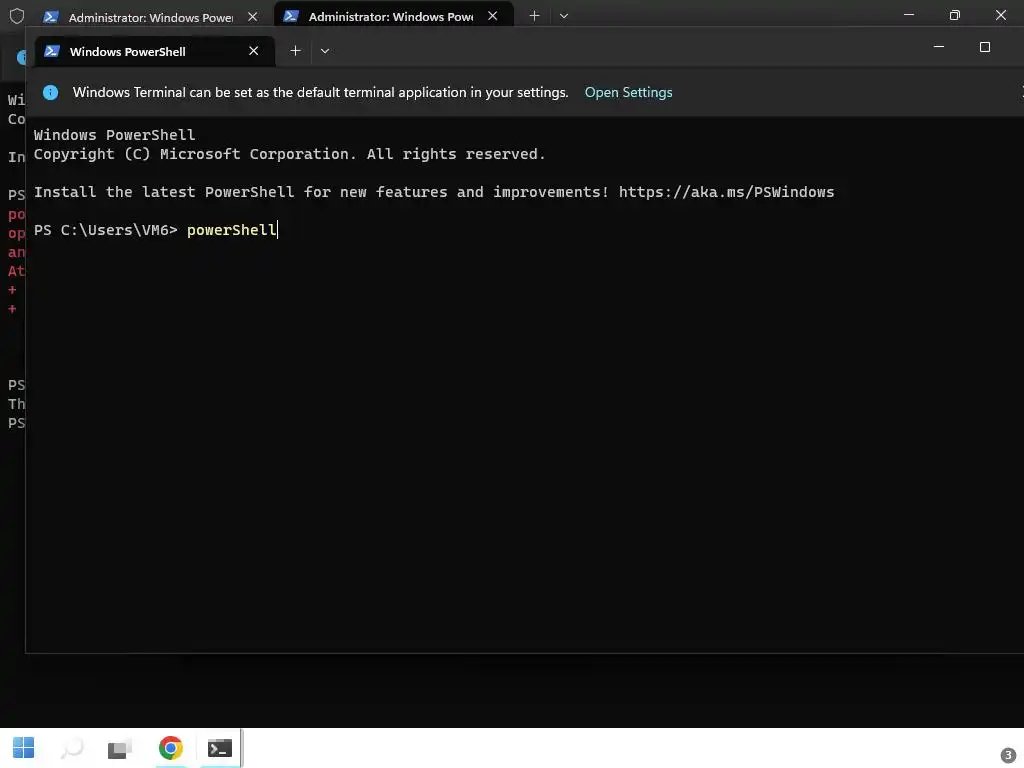Open taskbar Search
Image resolution: width=1024 pixels, height=768 pixels.
pyautogui.click(x=72, y=748)
